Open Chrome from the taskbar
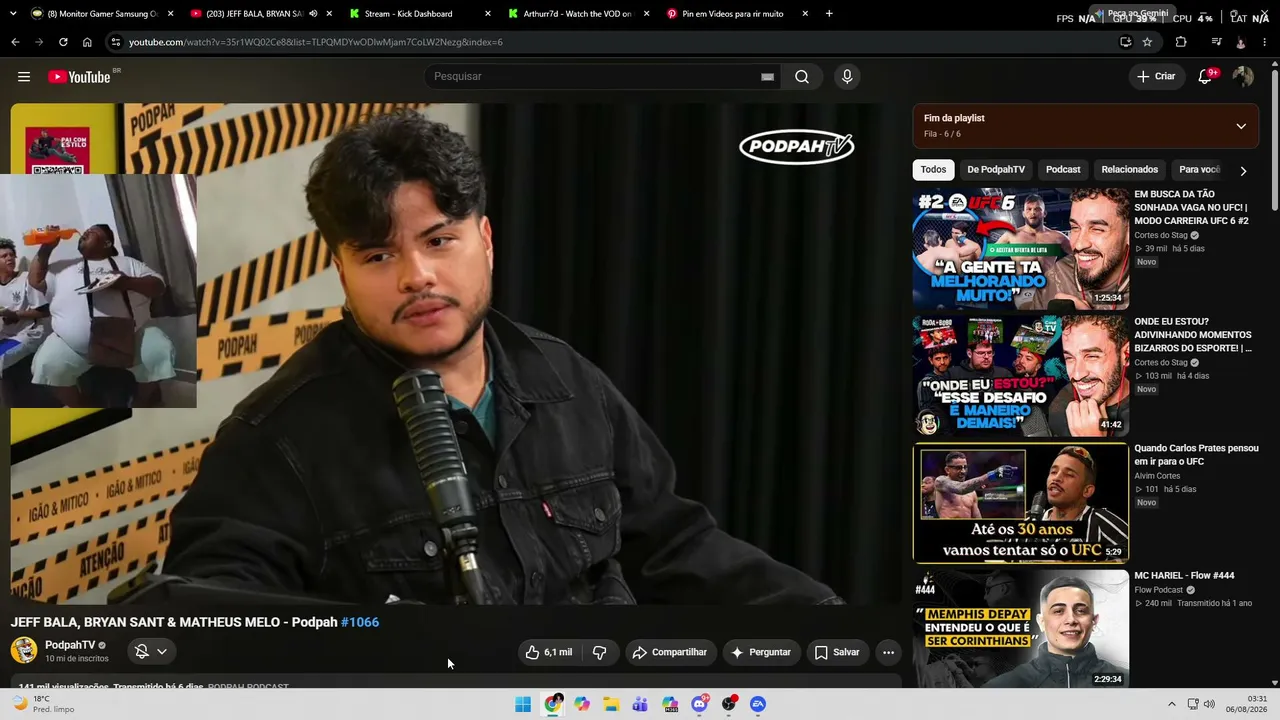The width and height of the screenshot is (1280, 720). point(553,704)
